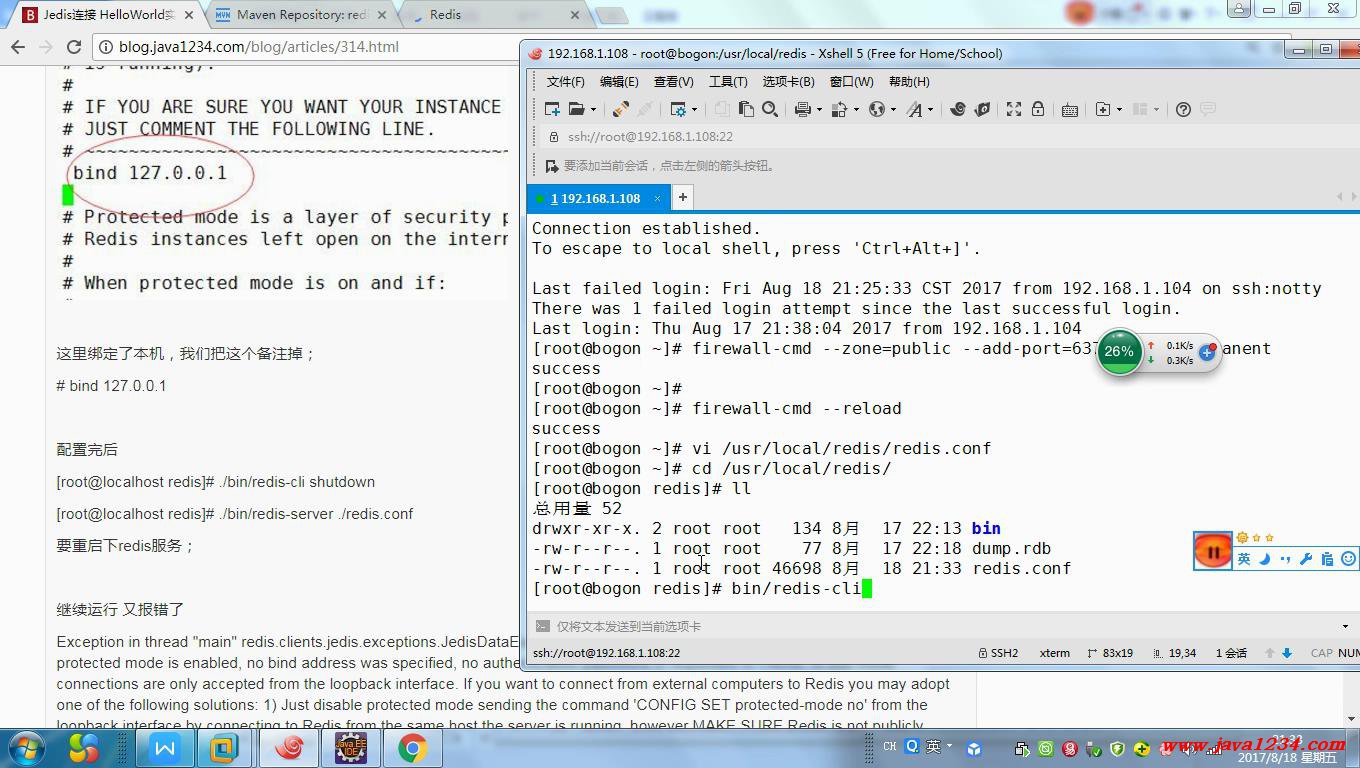This screenshot has height=768, width=1360.
Task: Open the 帮助(H) menu
Action: (x=909, y=81)
